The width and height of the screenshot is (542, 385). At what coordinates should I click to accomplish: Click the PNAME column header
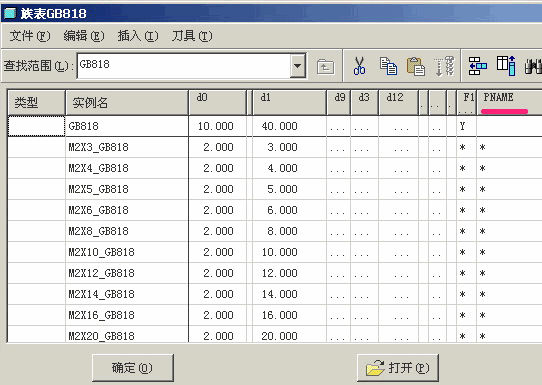point(509,103)
